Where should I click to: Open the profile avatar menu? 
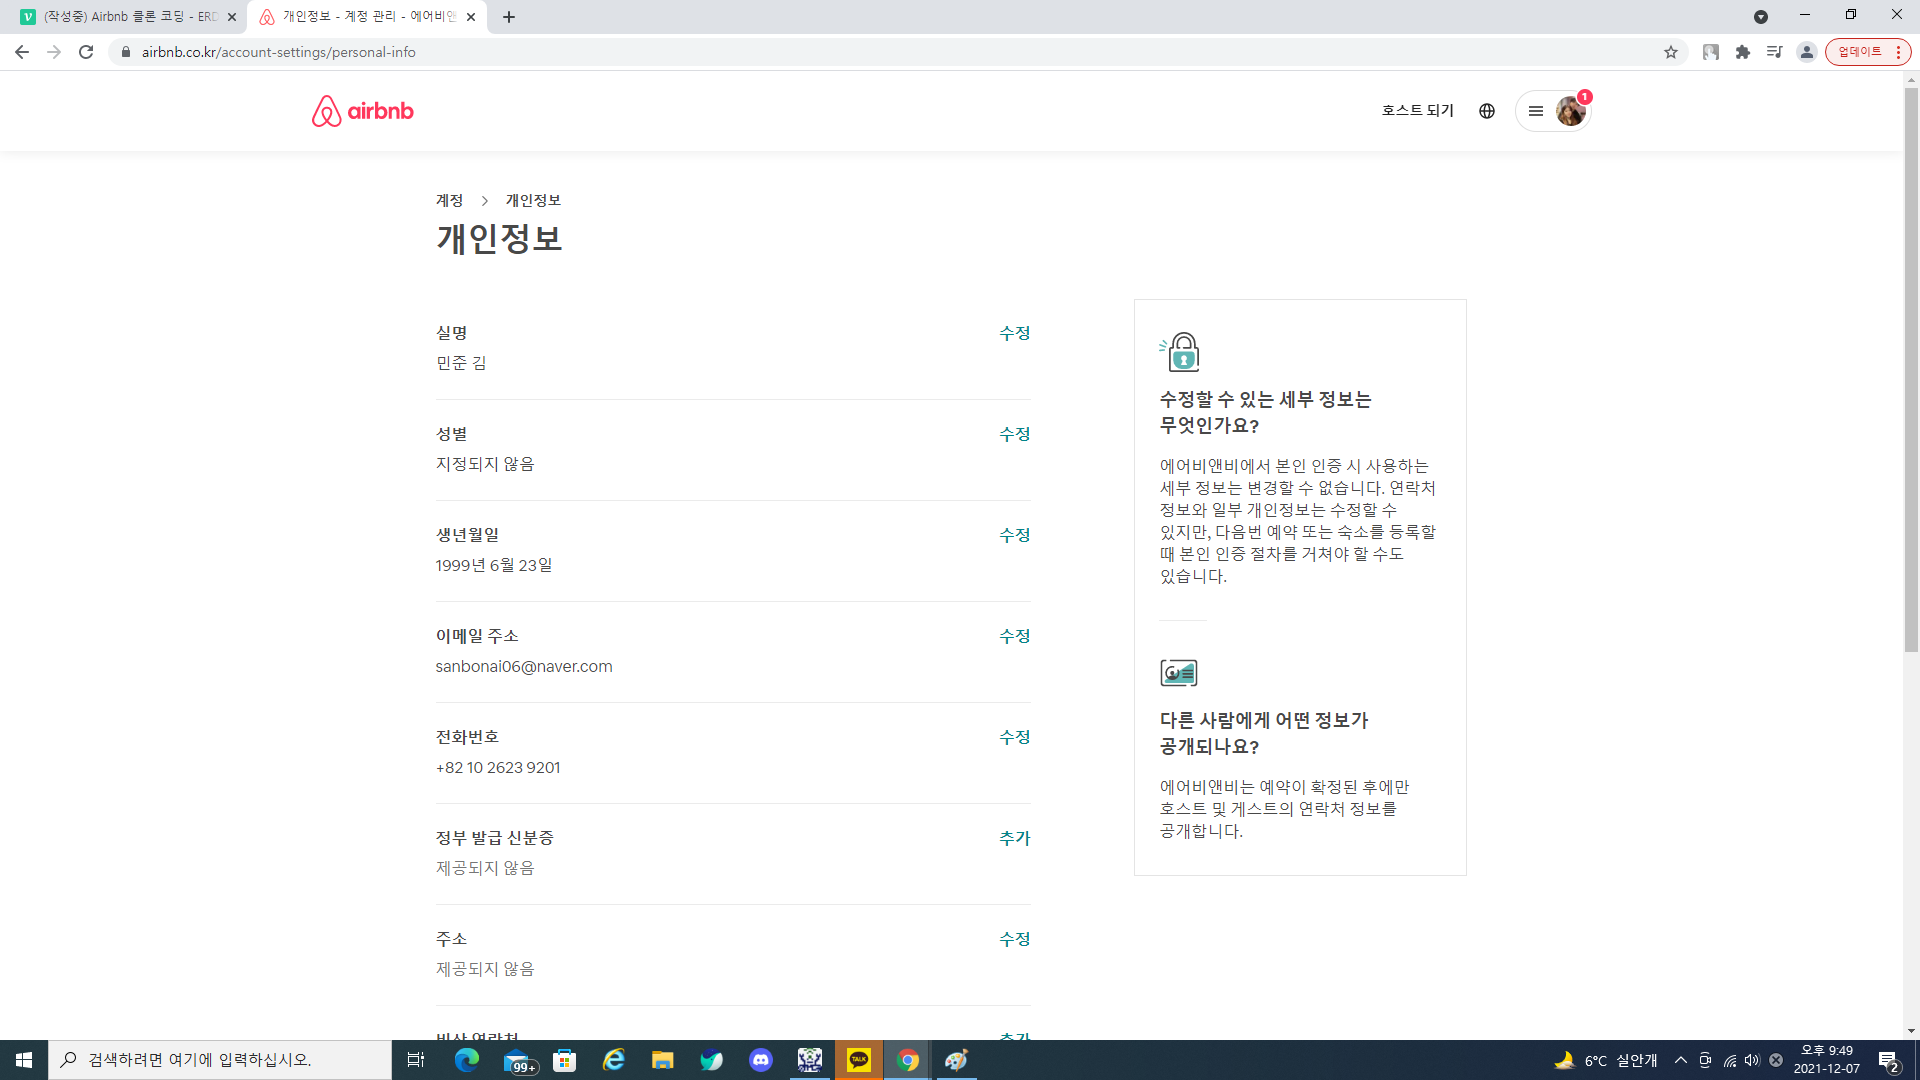tap(1570, 111)
